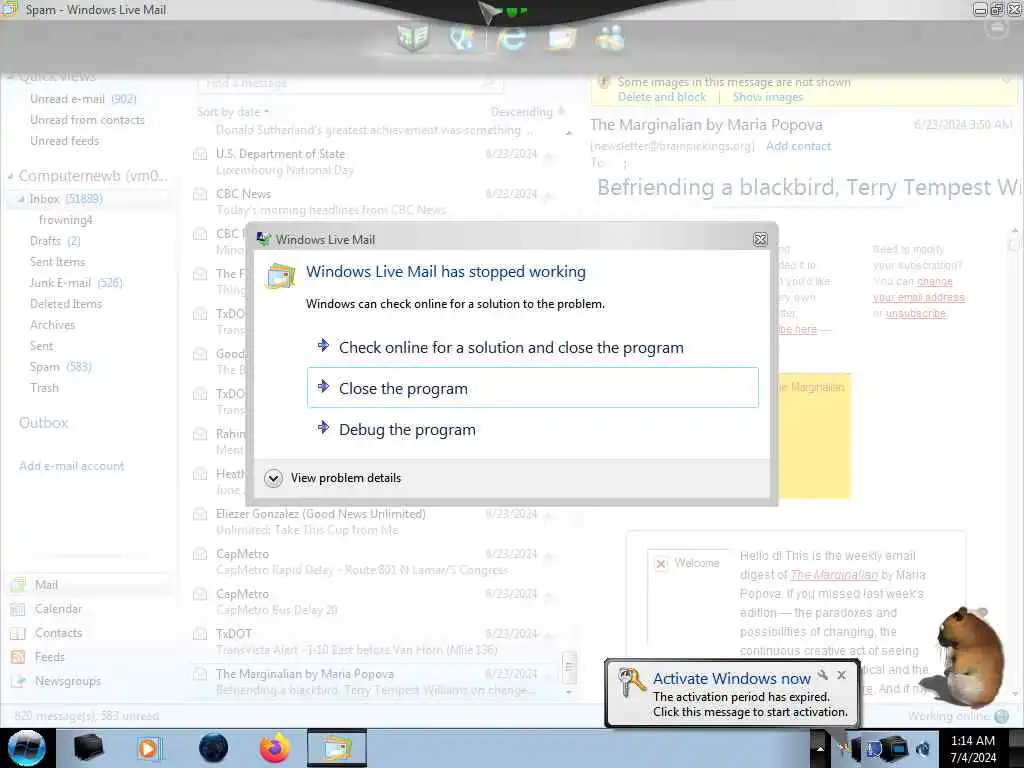Click Activate Windows now message

click(731, 679)
